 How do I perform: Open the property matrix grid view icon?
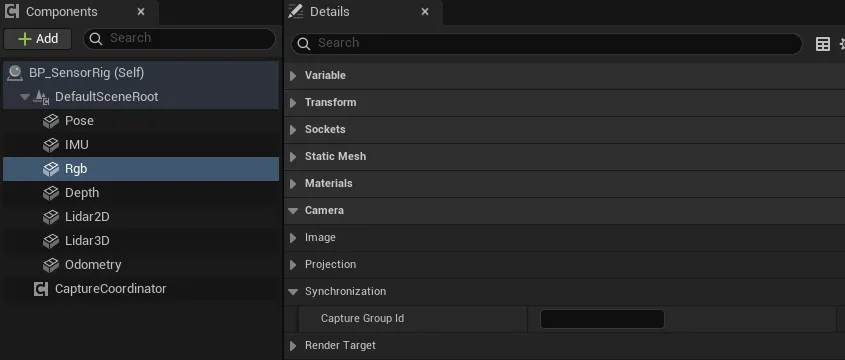822,44
